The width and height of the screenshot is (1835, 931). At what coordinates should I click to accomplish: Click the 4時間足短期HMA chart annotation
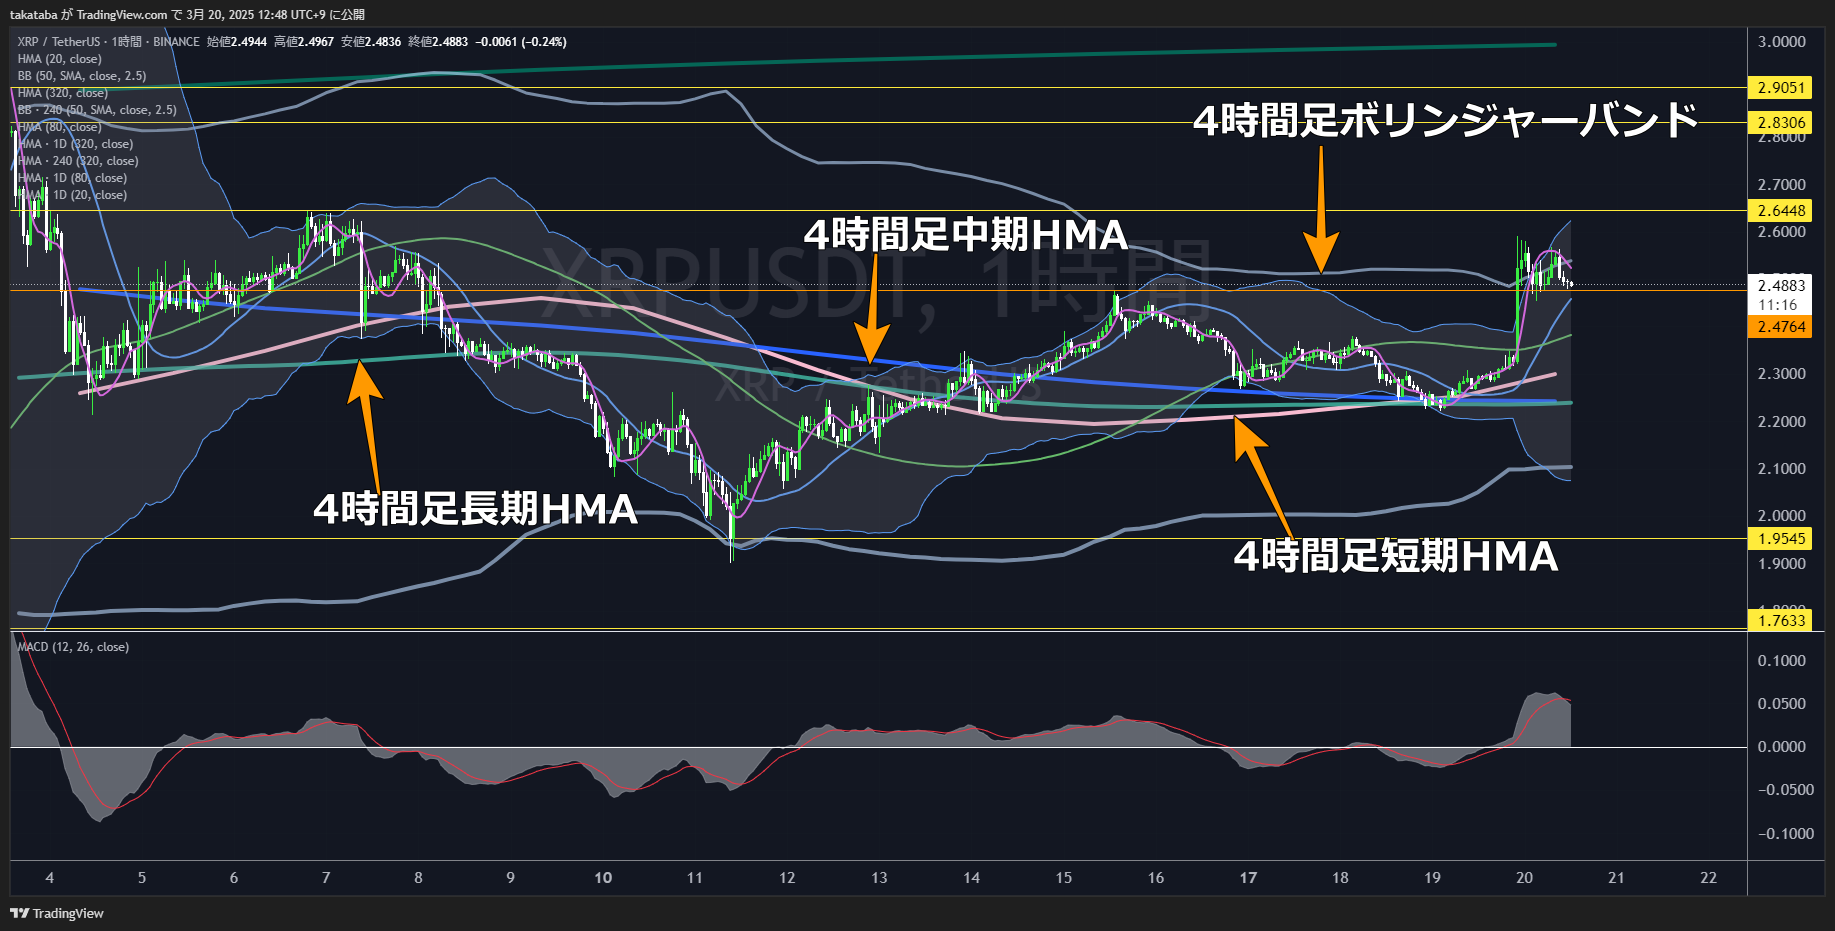coord(1396,556)
